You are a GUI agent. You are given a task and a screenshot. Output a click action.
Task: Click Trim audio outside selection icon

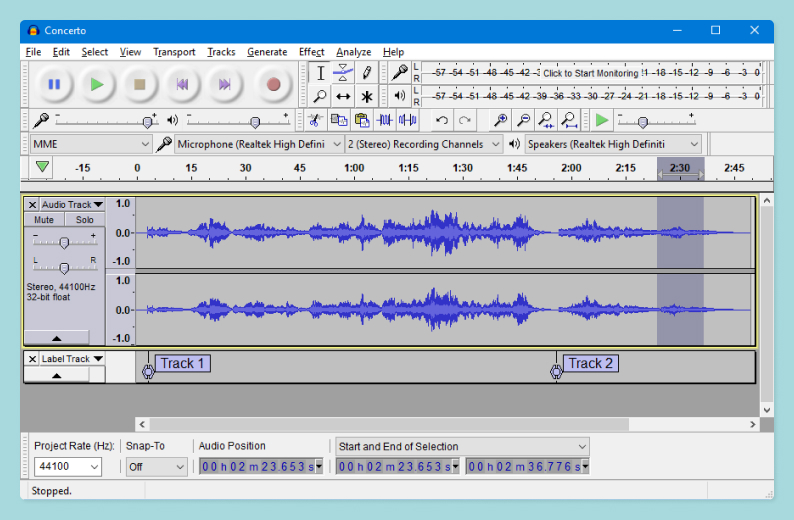tap(384, 121)
